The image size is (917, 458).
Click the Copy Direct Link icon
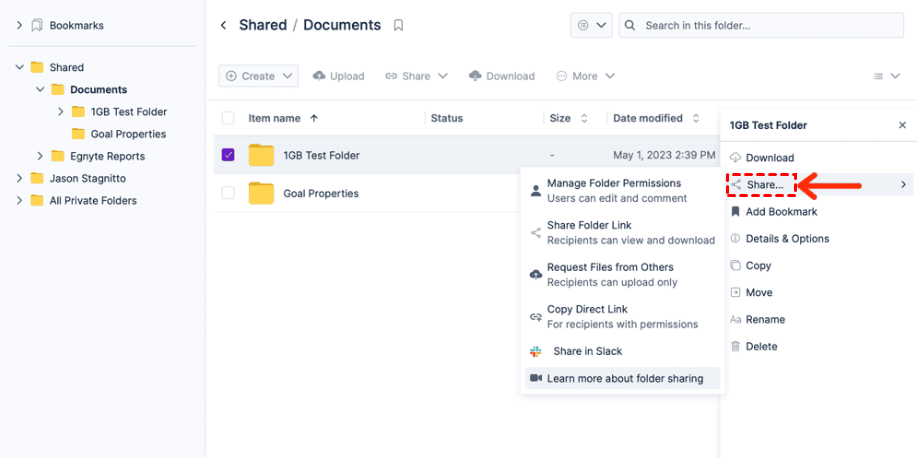click(536, 316)
